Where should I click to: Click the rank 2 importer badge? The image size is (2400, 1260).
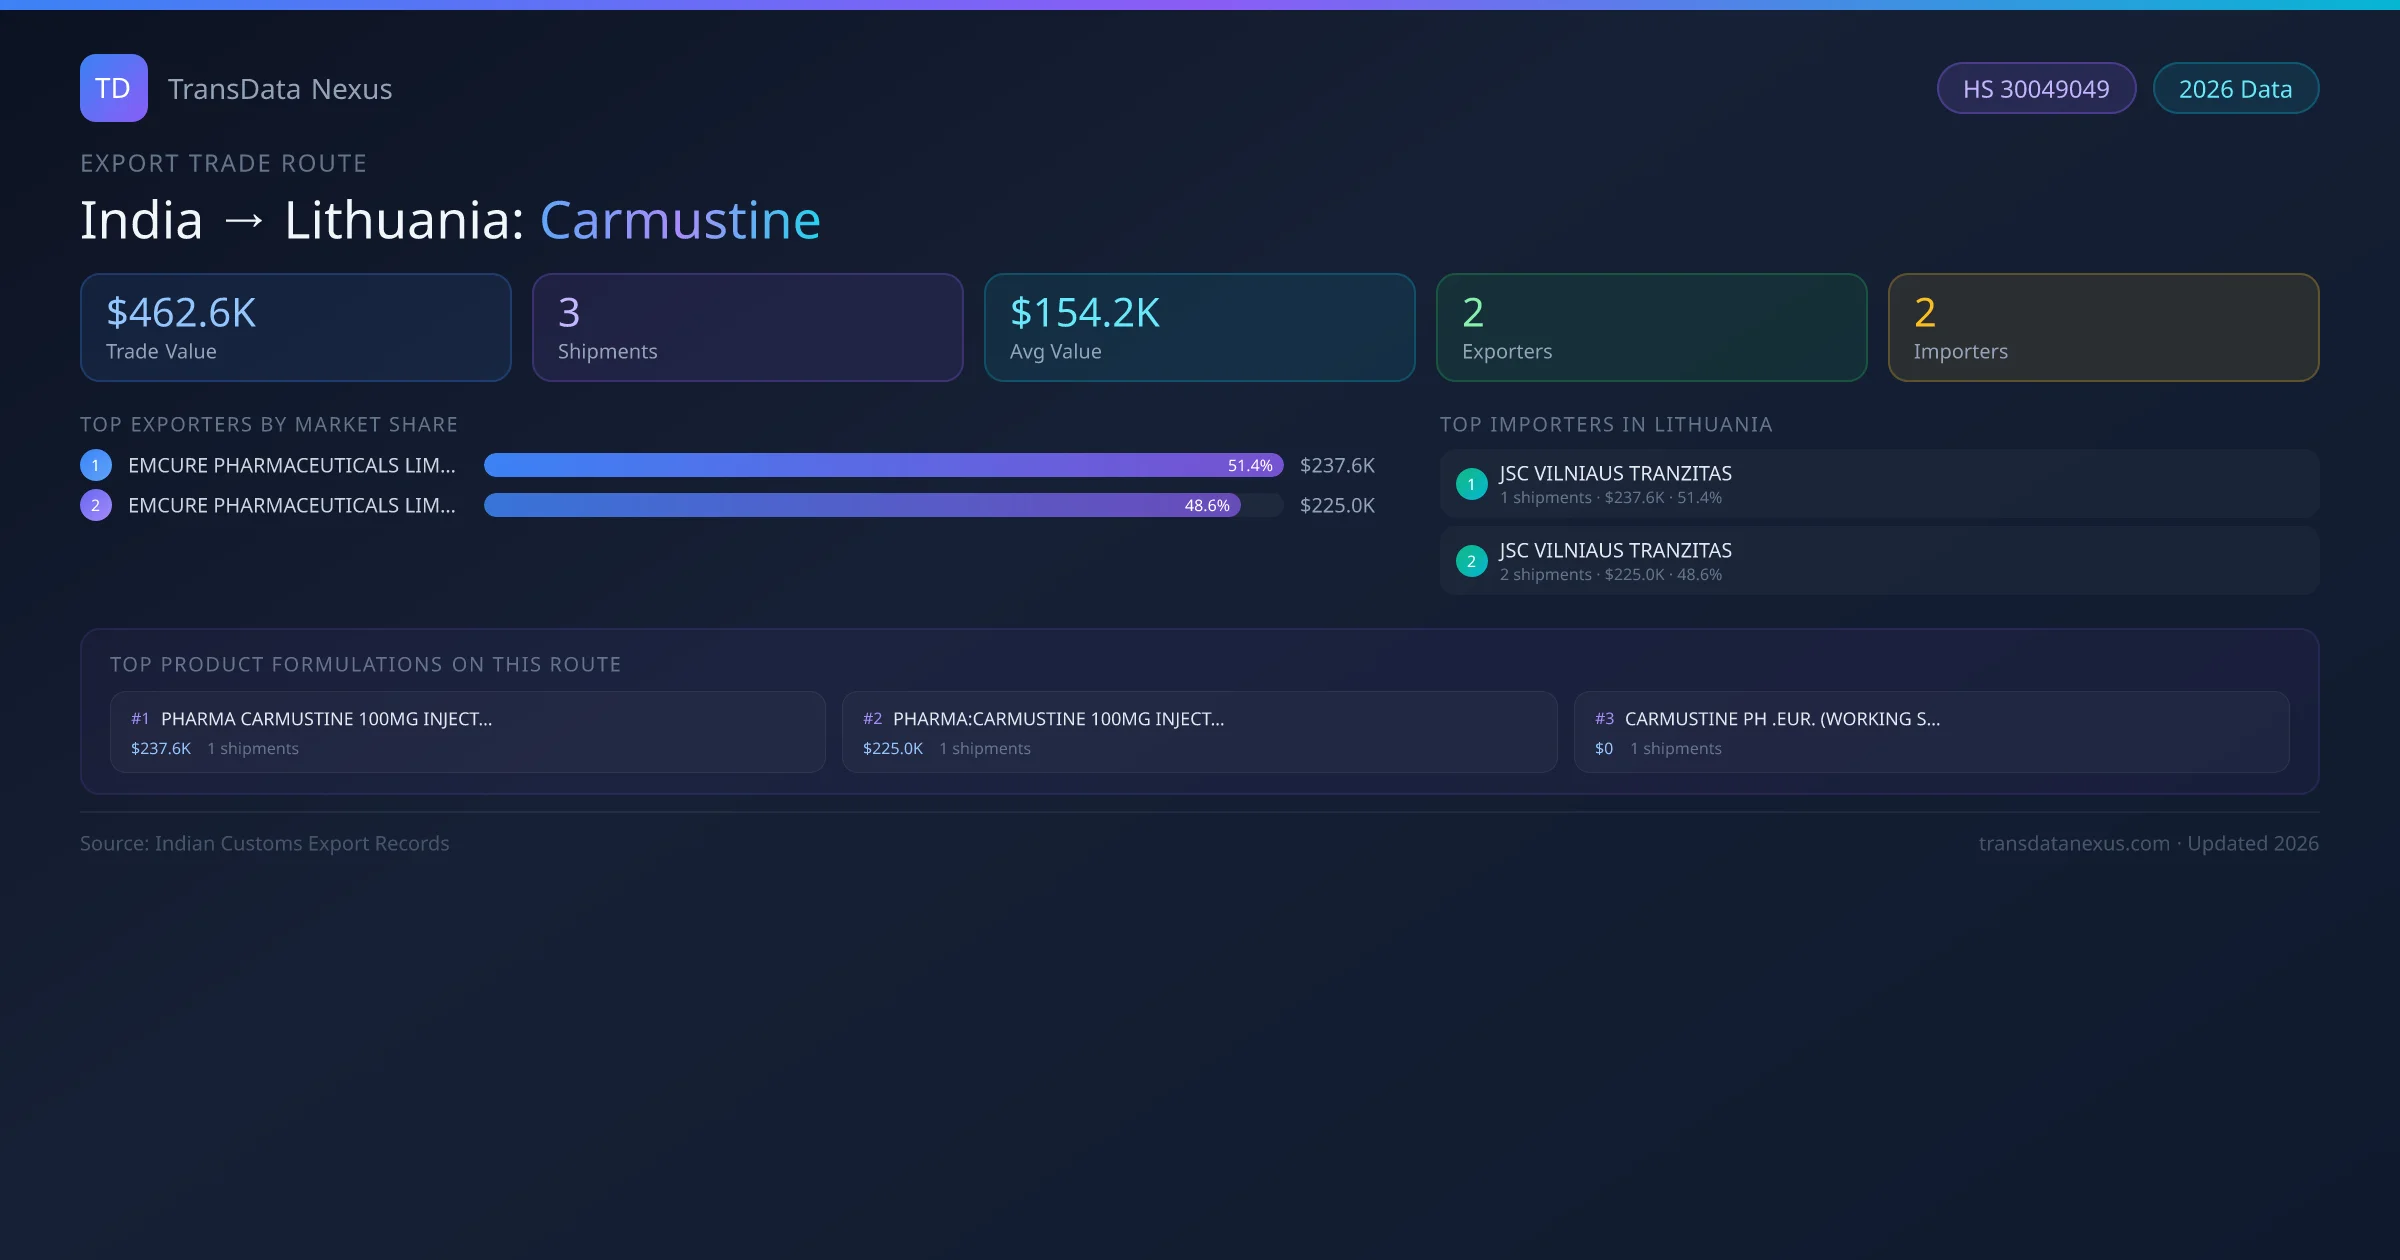coord(1471,561)
